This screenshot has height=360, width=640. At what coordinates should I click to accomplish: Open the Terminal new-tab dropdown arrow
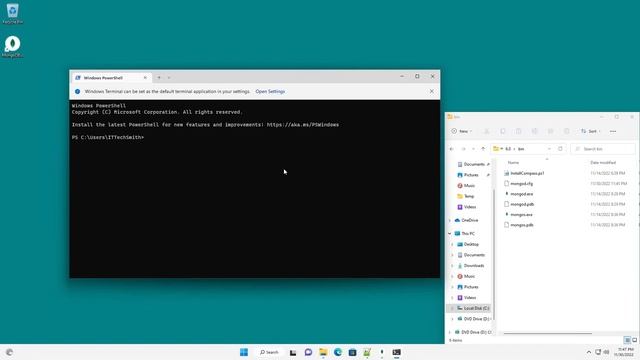169,78
